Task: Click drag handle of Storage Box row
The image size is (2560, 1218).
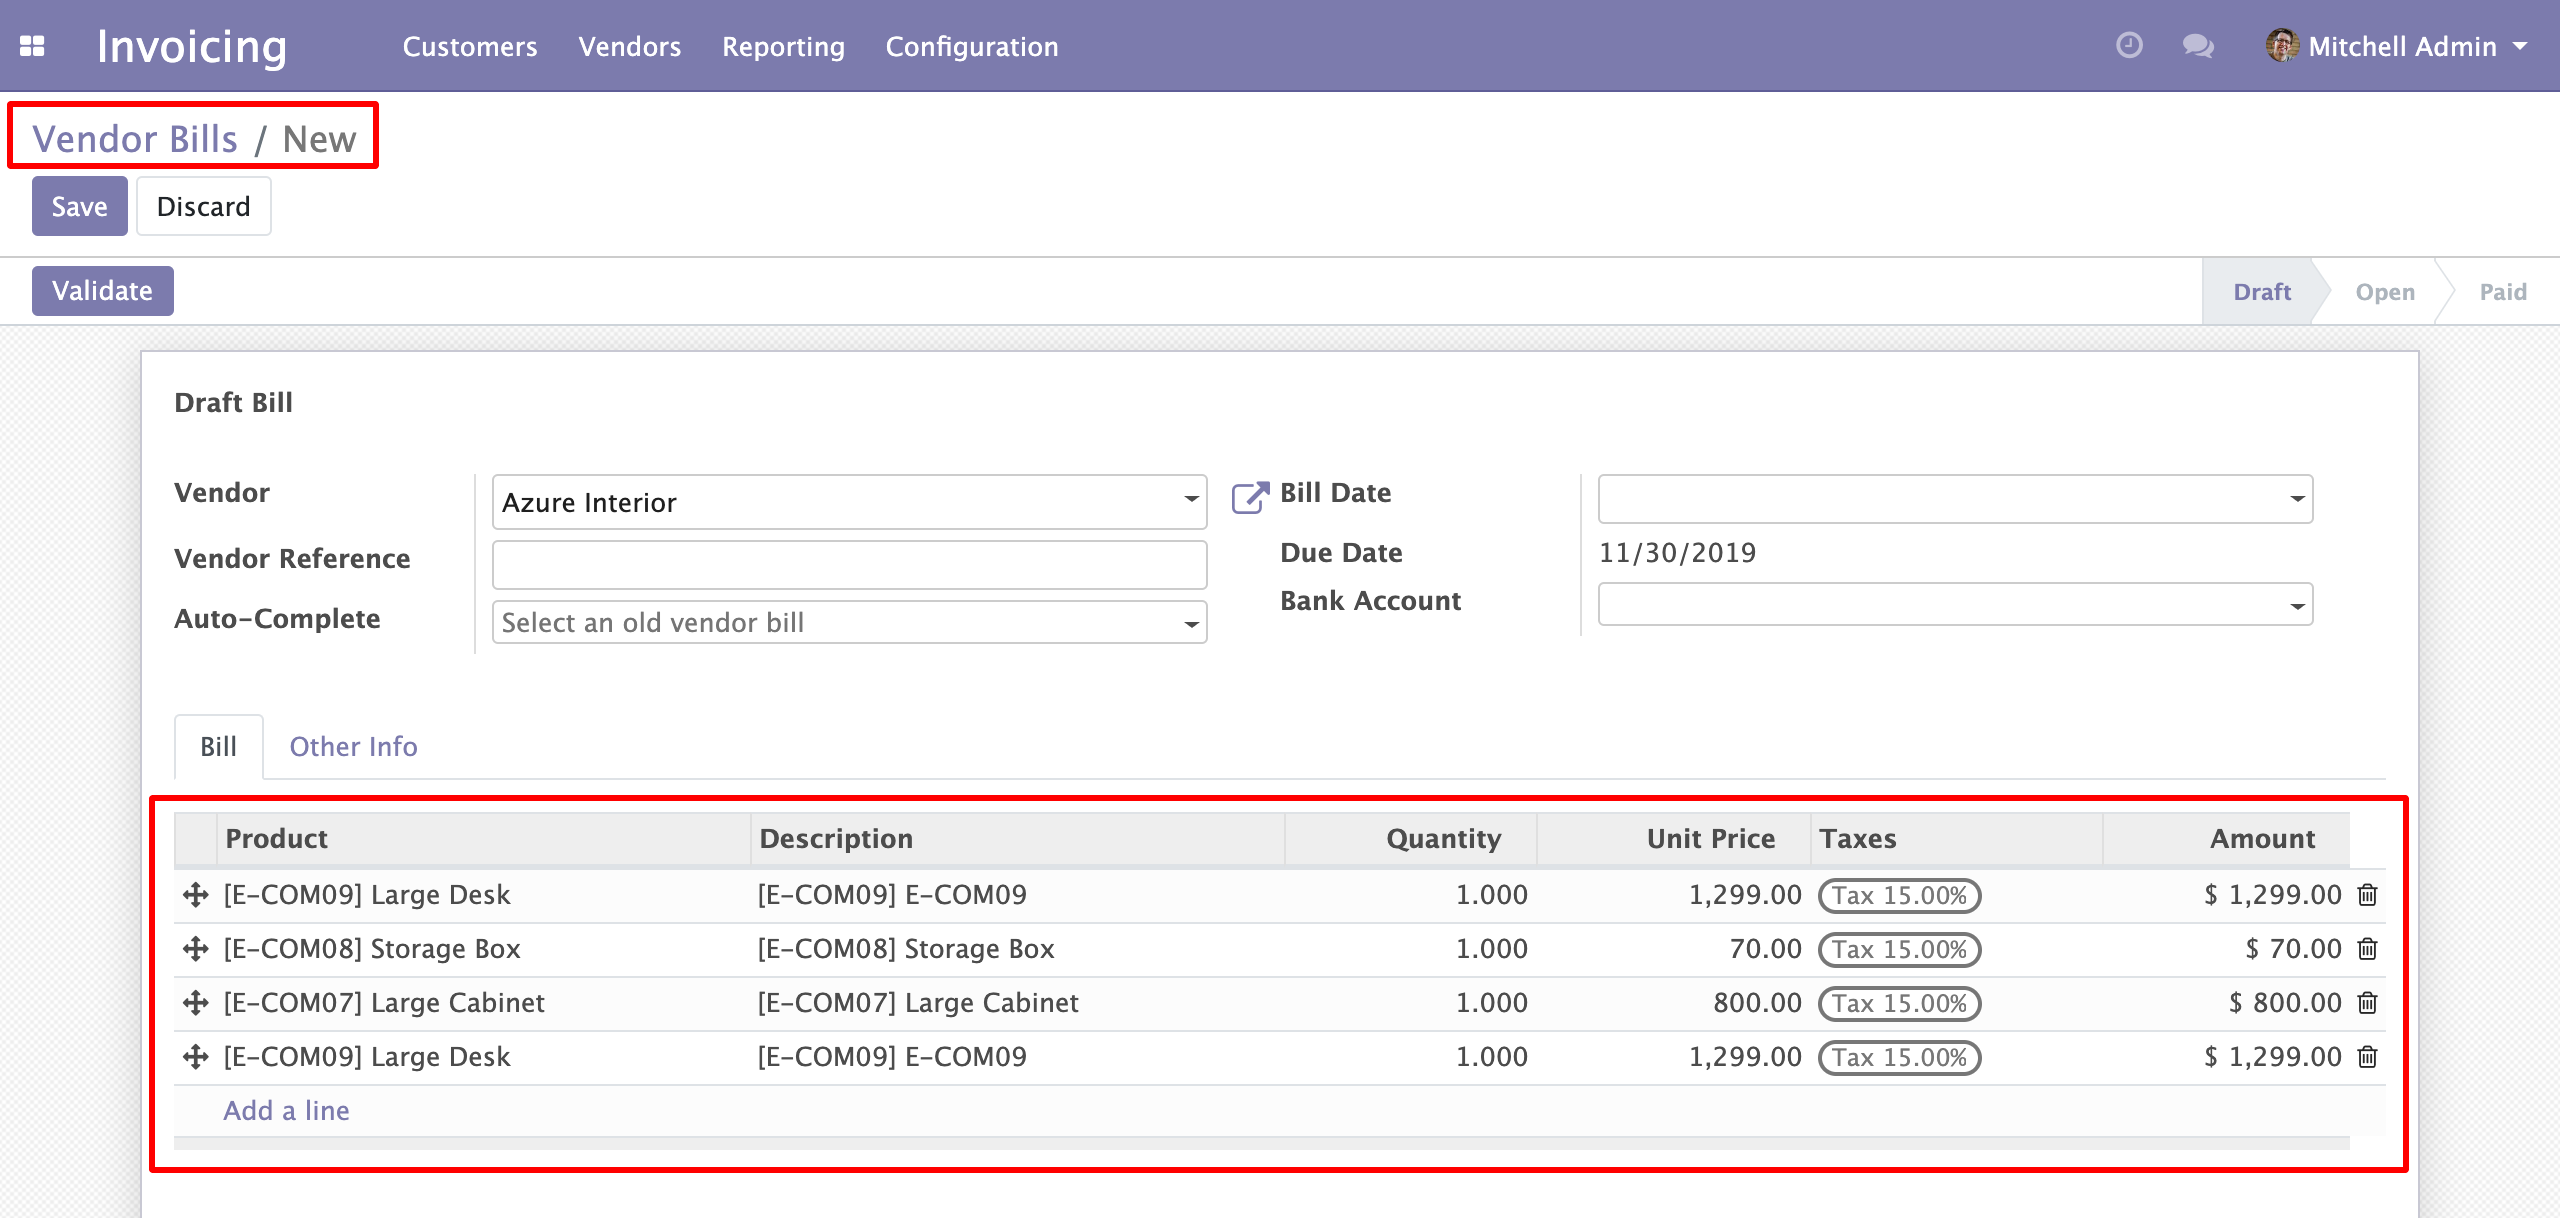Action: point(196,949)
